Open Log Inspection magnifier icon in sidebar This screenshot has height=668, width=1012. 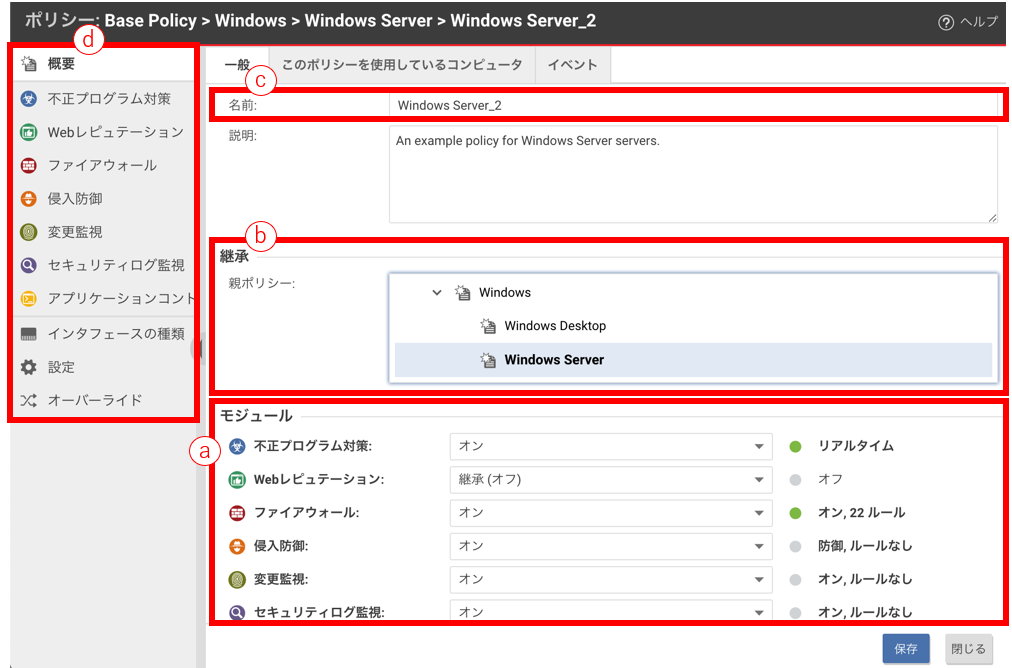(x=29, y=265)
